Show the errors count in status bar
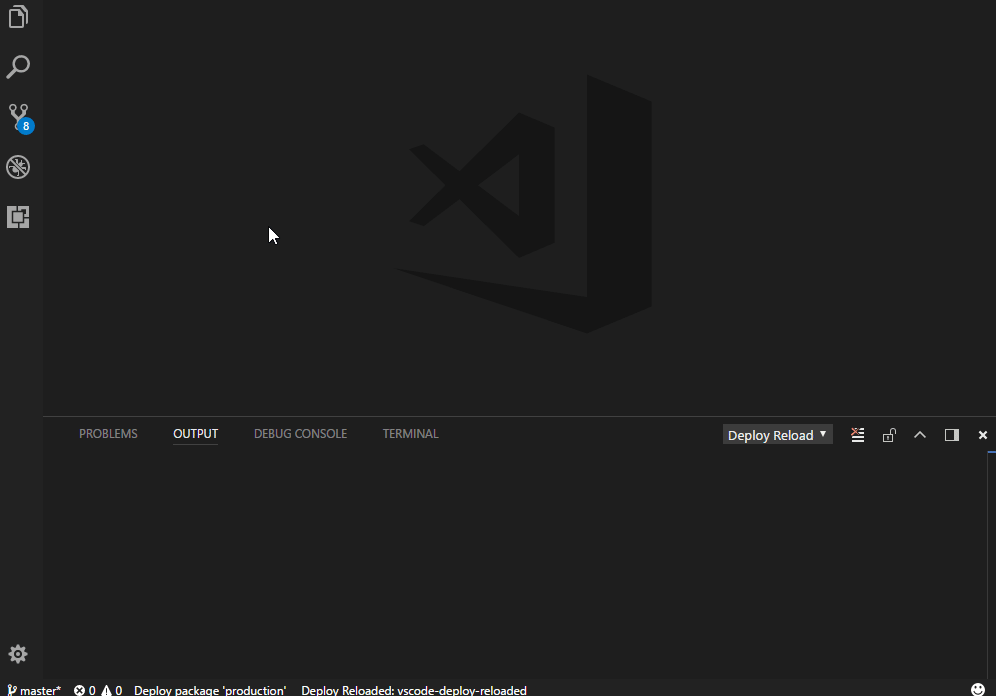Image resolution: width=996 pixels, height=696 pixels. 84,690
